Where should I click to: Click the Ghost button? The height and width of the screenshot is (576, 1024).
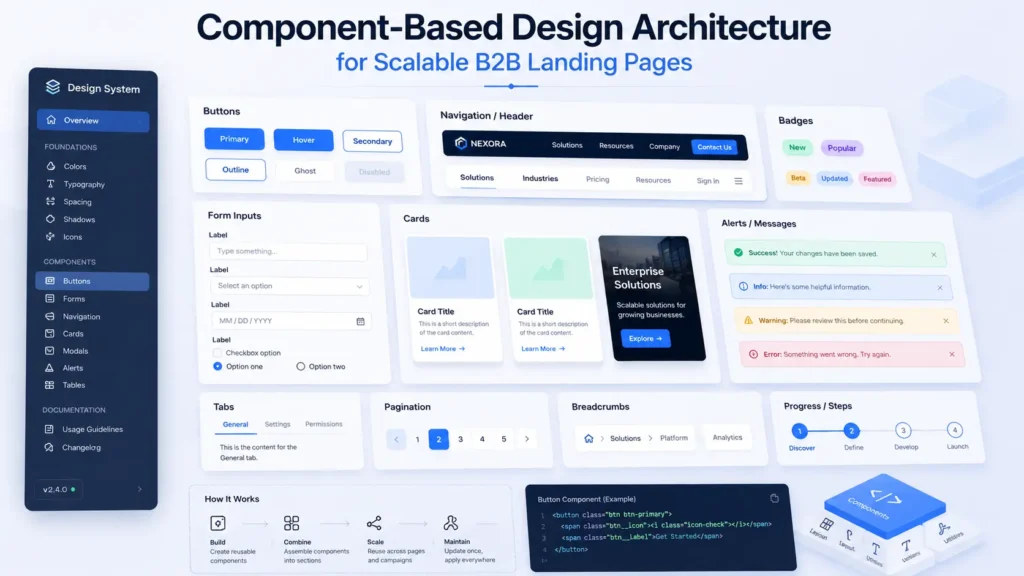click(x=305, y=171)
